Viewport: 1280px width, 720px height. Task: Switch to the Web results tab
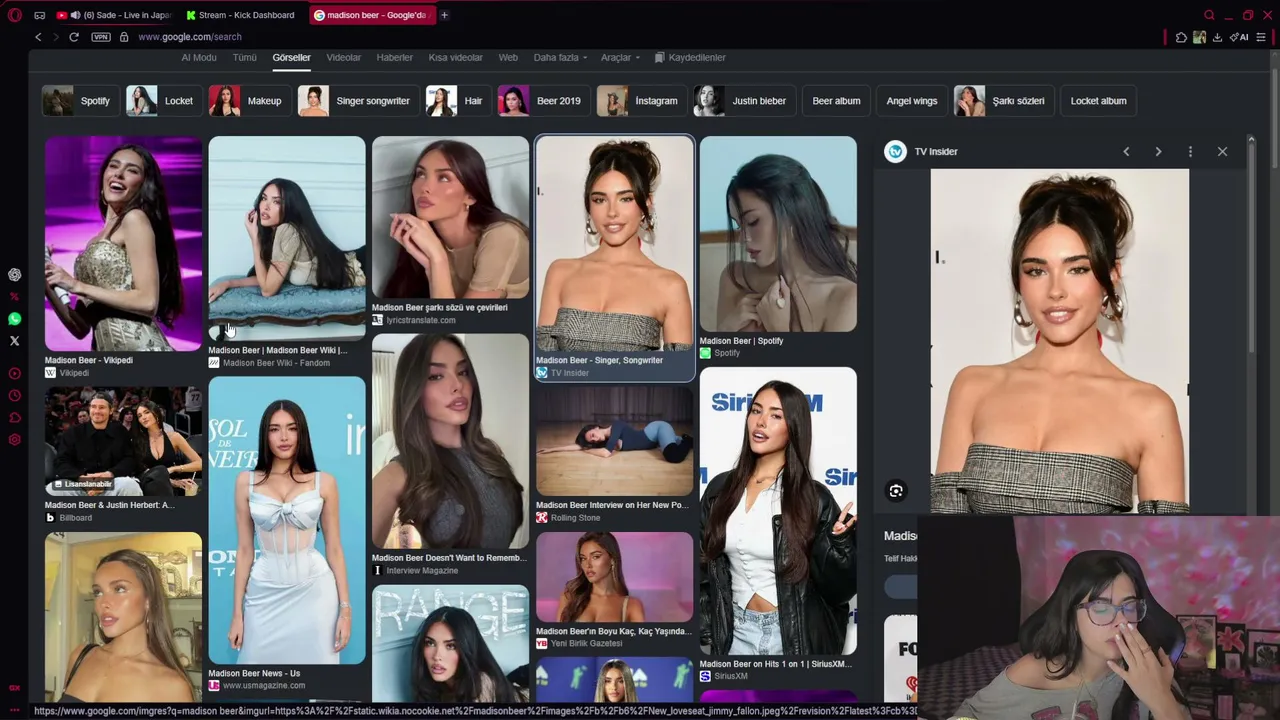pos(508,58)
